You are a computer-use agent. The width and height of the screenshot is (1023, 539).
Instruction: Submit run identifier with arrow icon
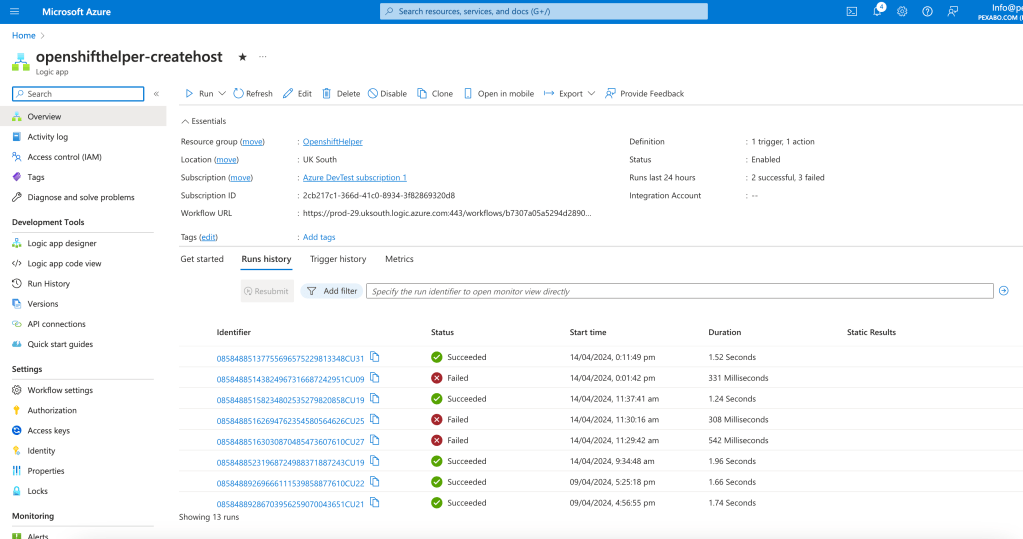[1004, 291]
